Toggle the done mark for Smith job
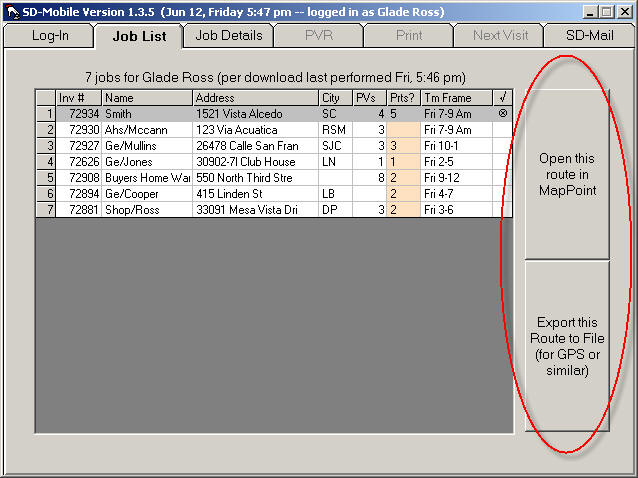The height and width of the screenshot is (478, 638). point(502,114)
